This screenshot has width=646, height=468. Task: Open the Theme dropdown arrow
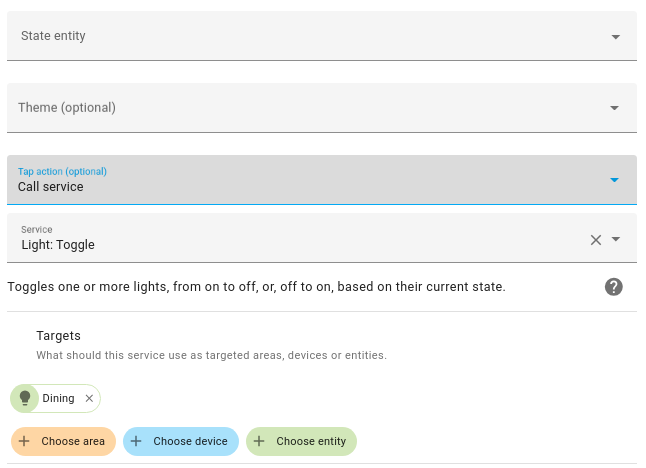(615, 108)
